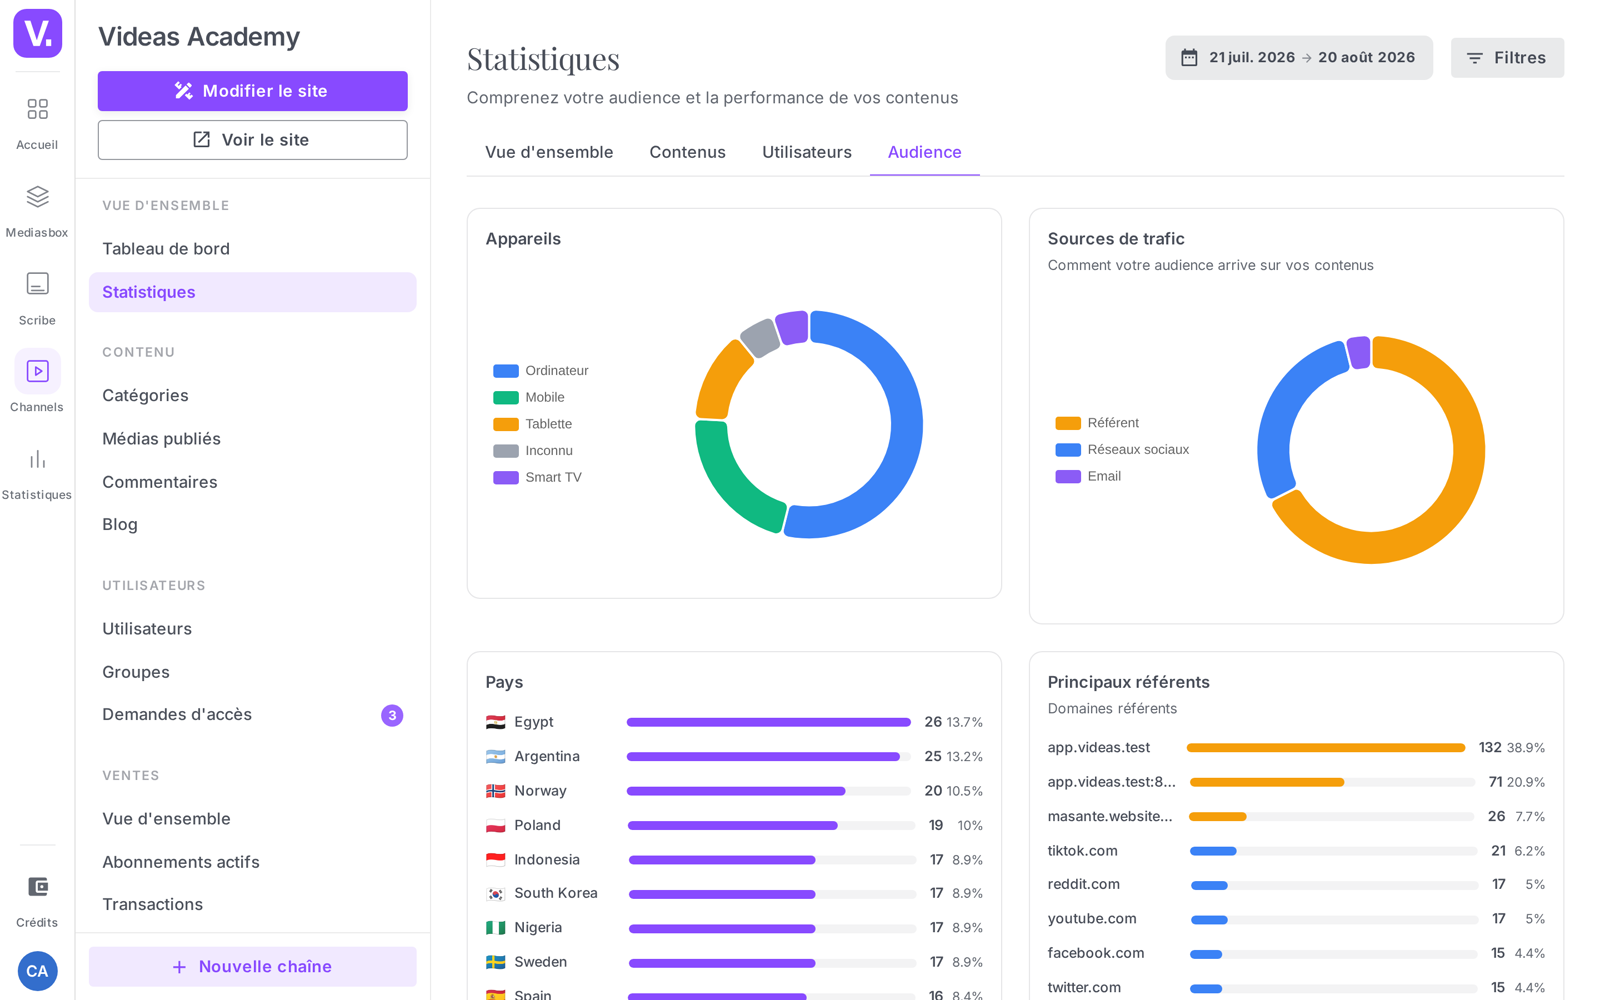Open Mediasbox in the left rail
This screenshot has height=1000, width=1600.
(x=37, y=197)
